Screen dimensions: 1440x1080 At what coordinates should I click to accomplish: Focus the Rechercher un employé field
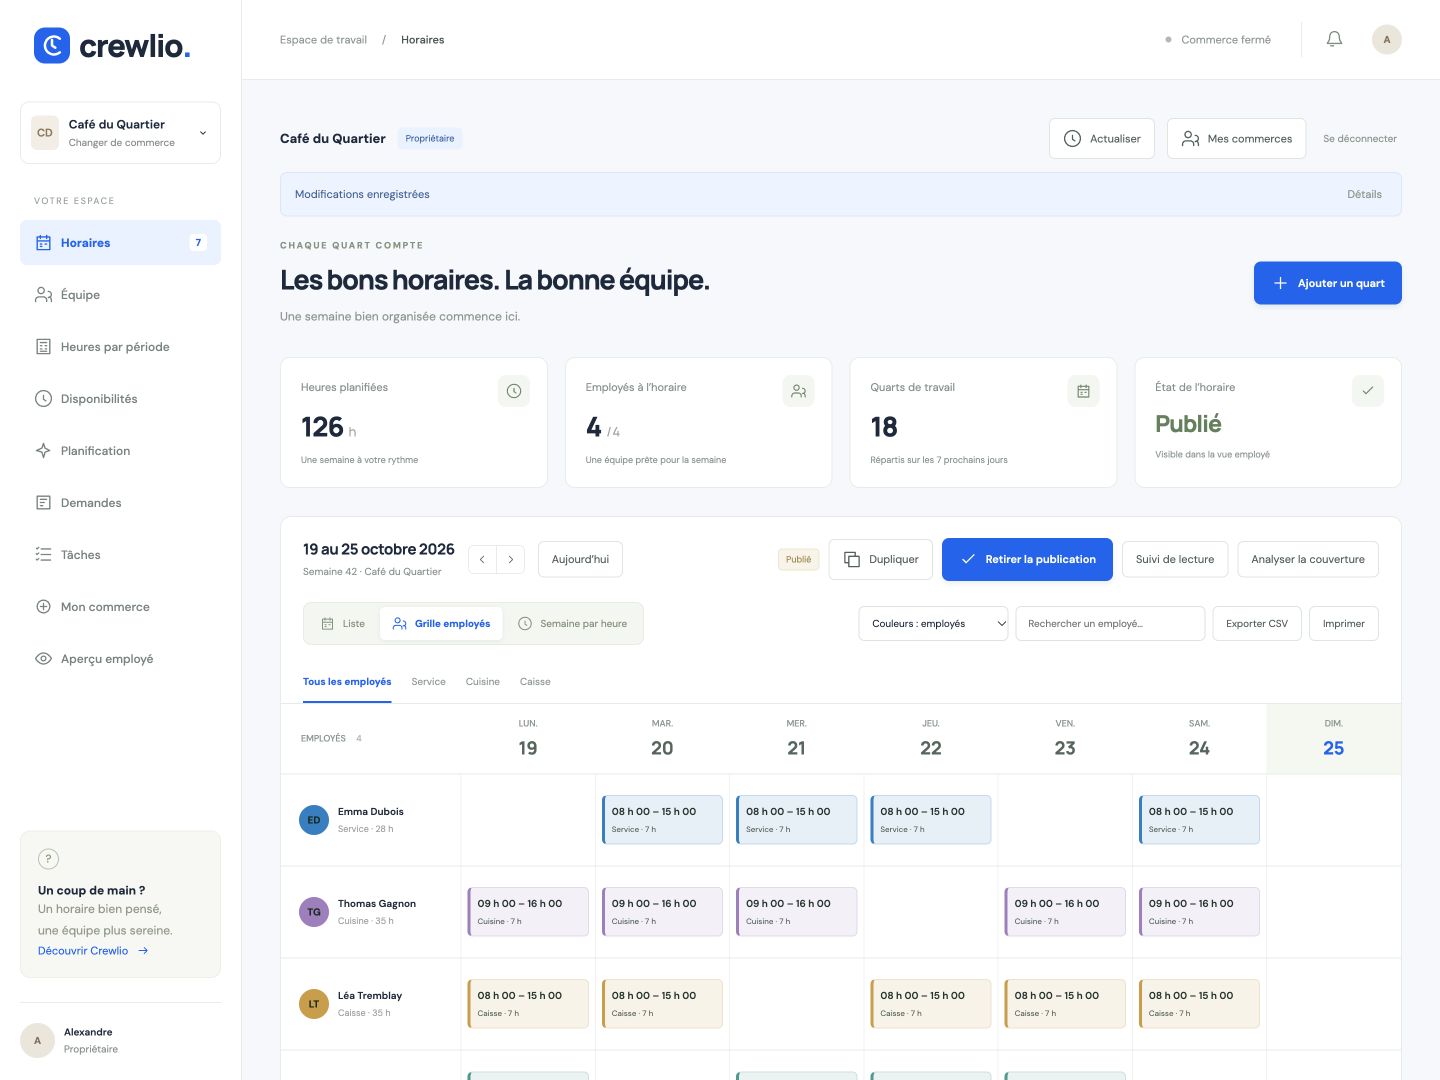1110,624
